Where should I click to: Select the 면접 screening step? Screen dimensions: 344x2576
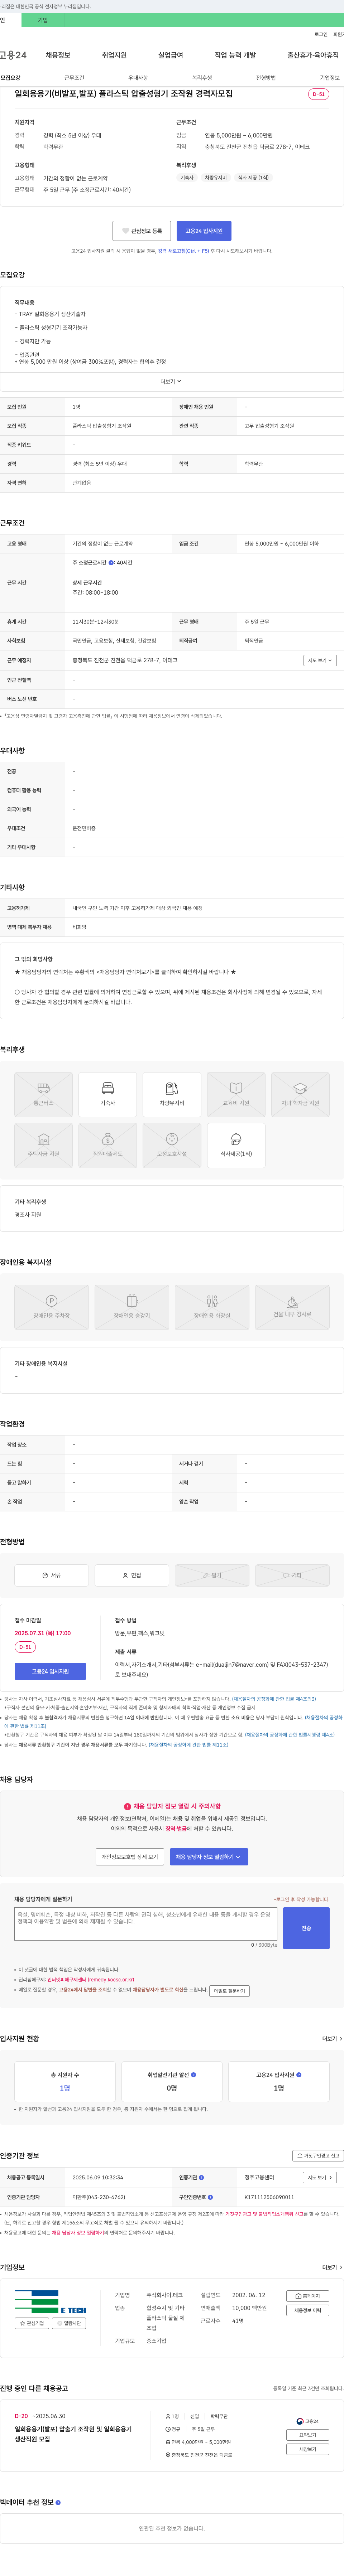tap(132, 1575)
